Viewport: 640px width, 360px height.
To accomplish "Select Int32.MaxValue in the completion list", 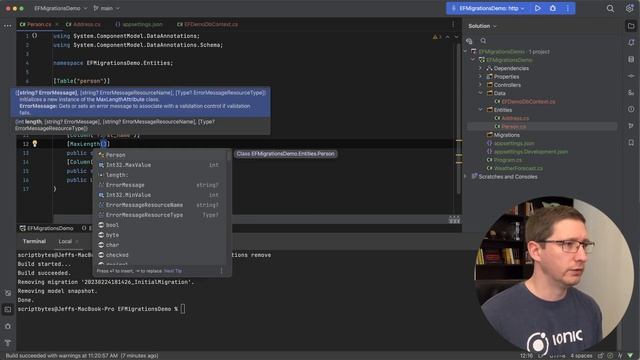I will [160, 165].
